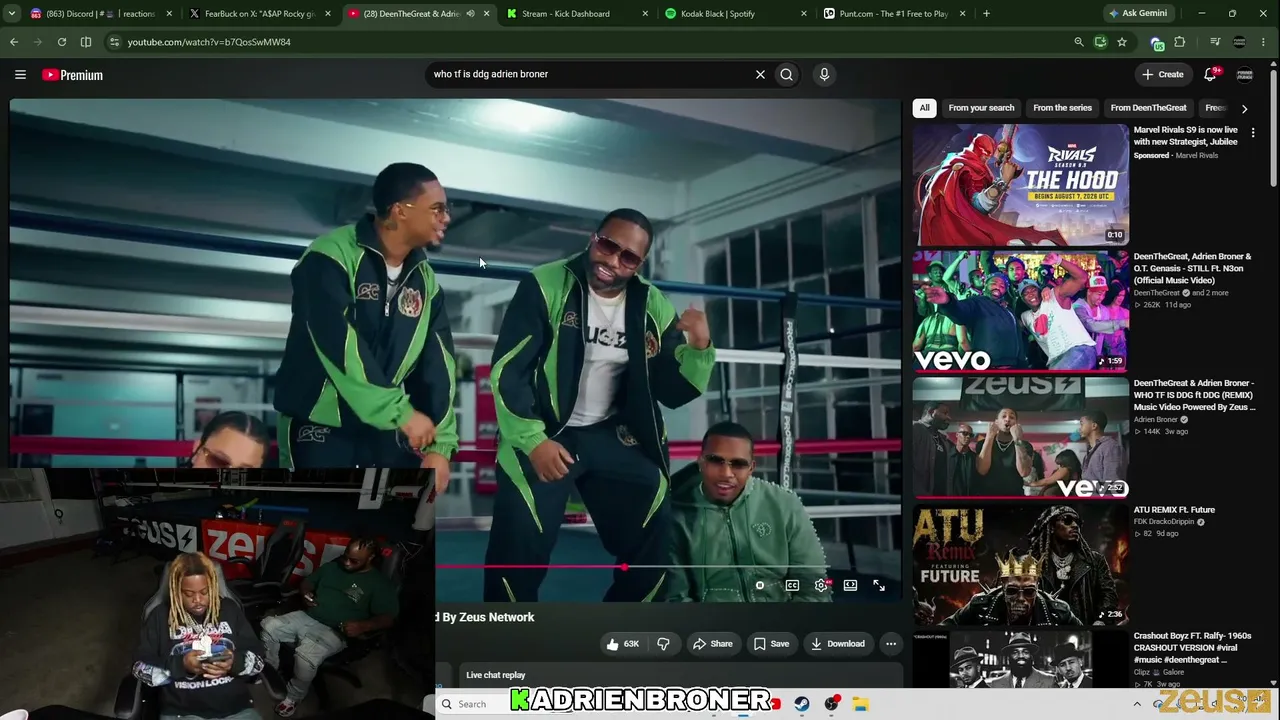1280x720 pixels.
Task: Open a new browser tab
Action: [x=986, y=14]
